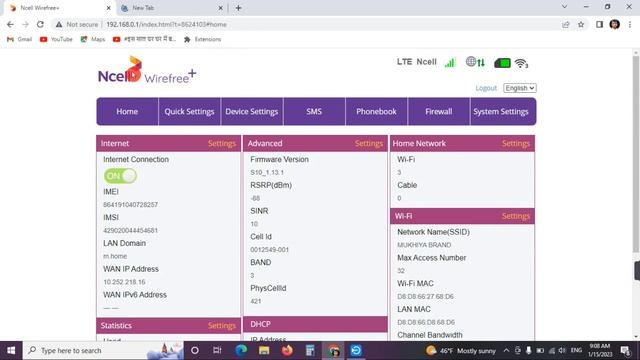Image resolution: width=640 pixels, height=360 pixels.
Task: Open the Chrome three-dot menu
Action: (630, 24)
